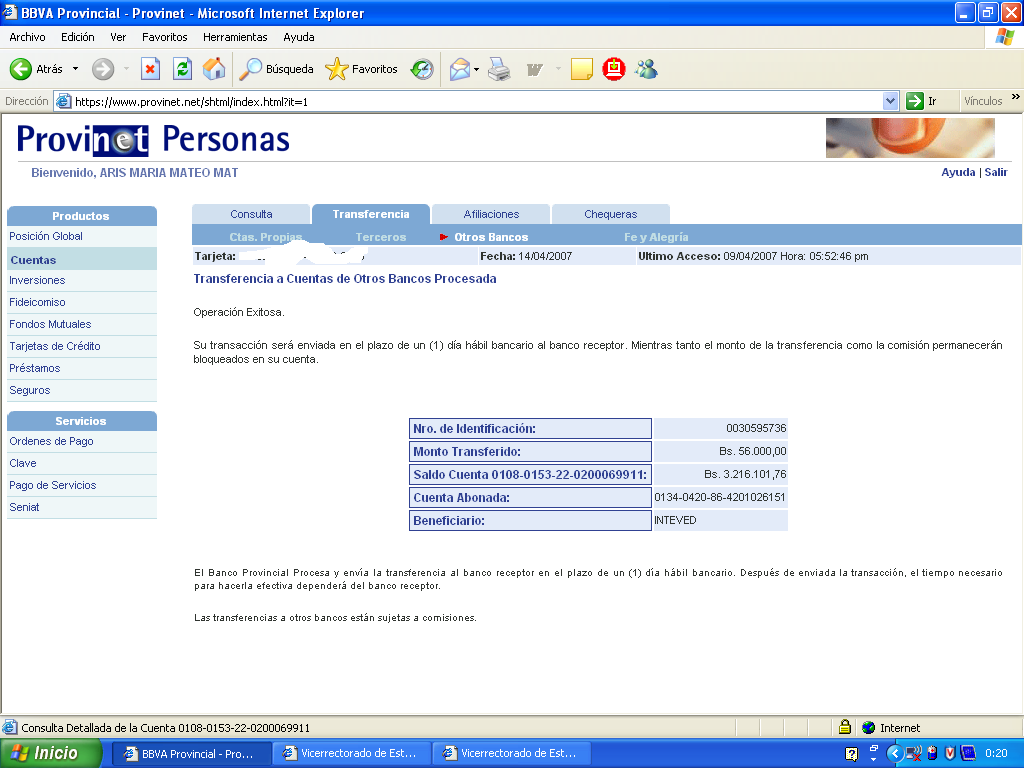Open Back button history dropdown arrow

tap(76, 69)
